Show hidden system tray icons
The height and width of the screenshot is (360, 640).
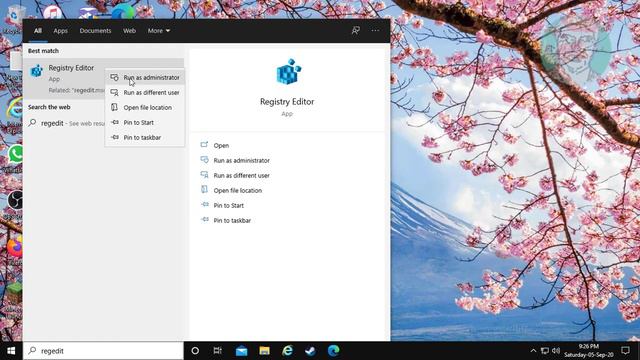[x=533, y=351]
